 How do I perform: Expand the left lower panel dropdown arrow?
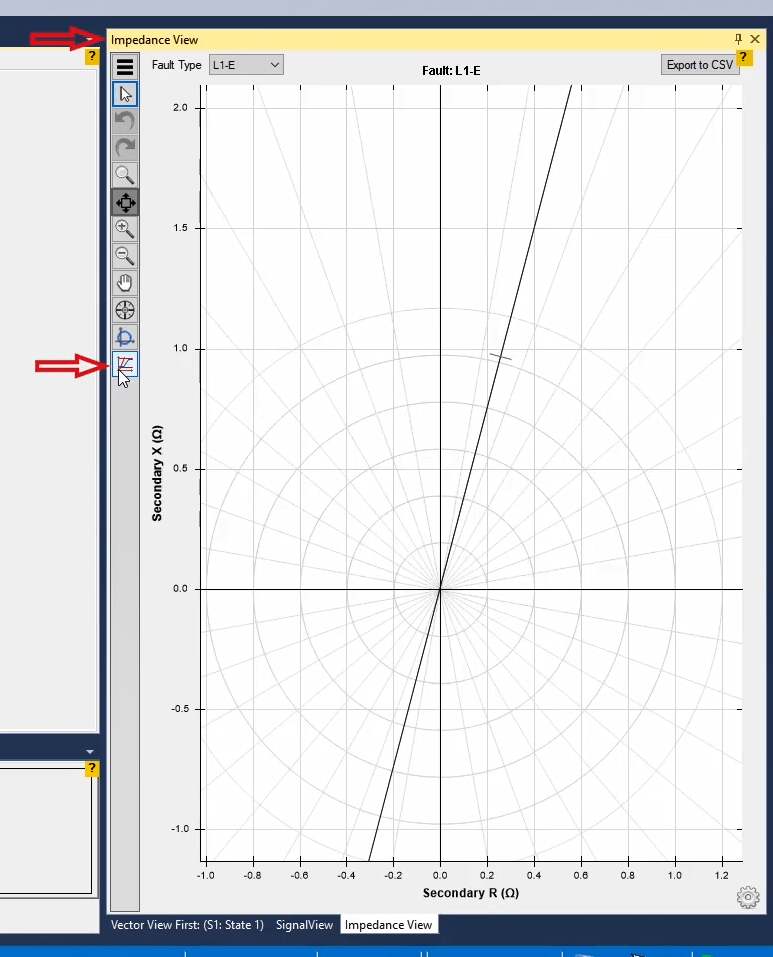point(90,751)
